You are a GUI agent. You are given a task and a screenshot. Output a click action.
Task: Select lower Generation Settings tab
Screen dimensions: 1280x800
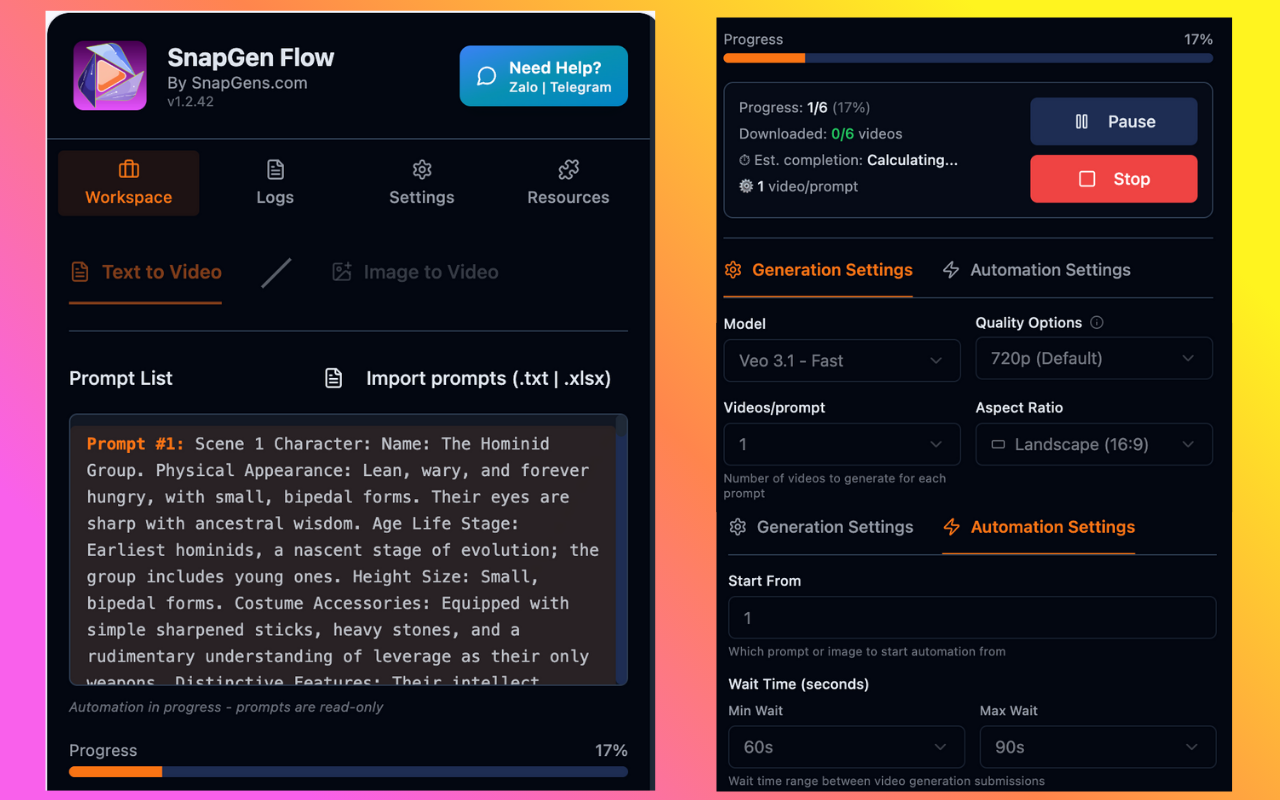click(822, 527)
